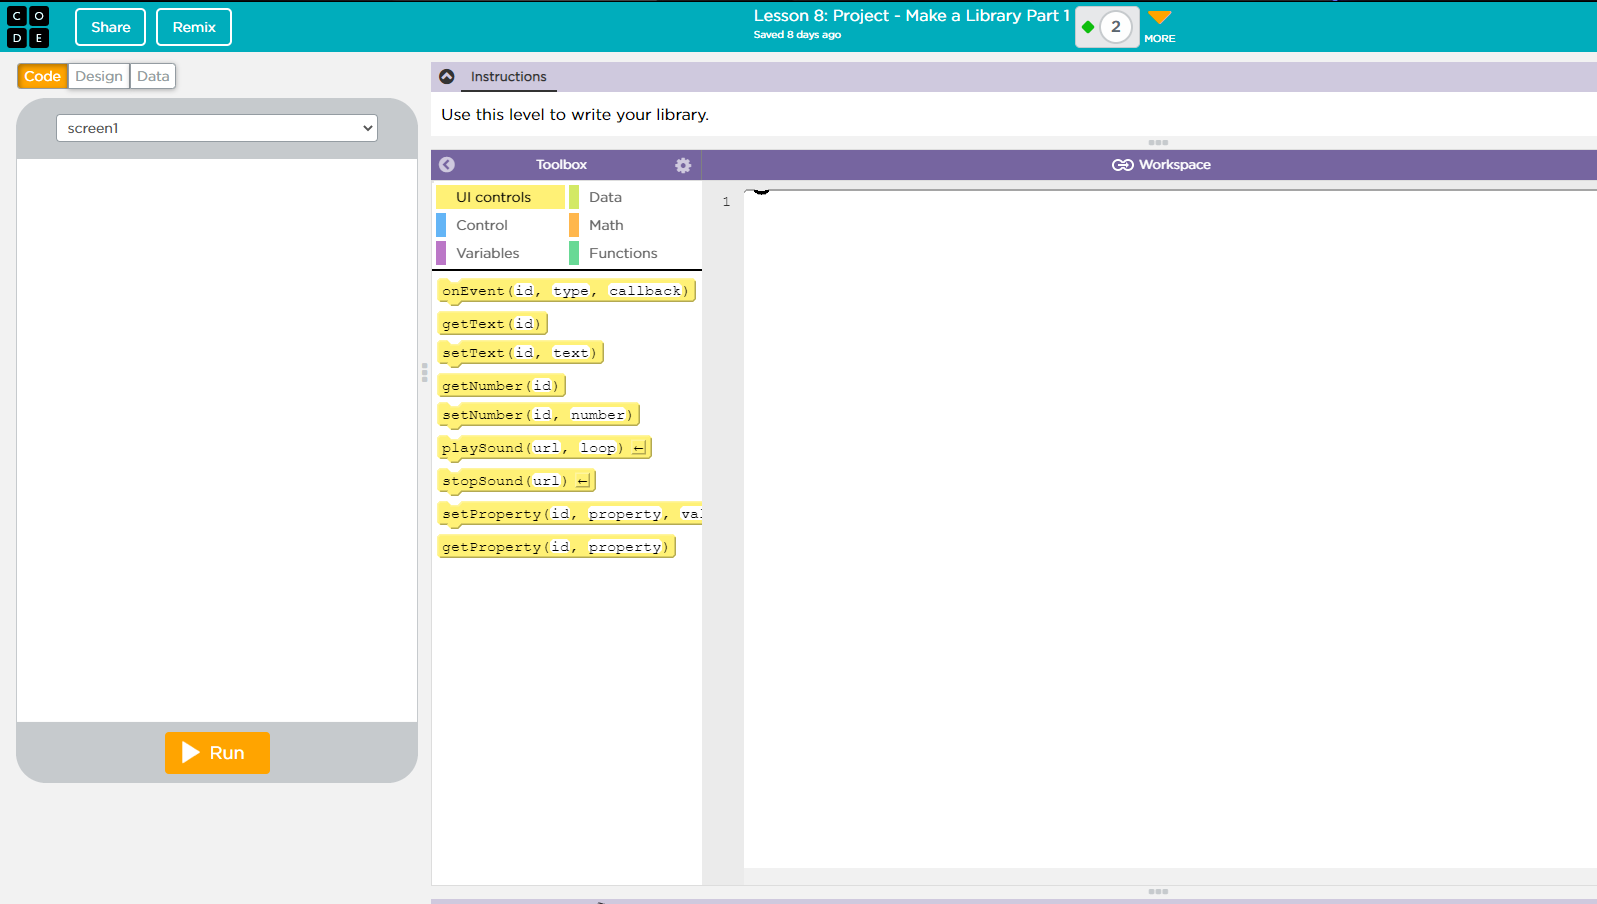Open the screen1 screen selector dropdown
1597x904 pixels.
[x=217, y=128]
